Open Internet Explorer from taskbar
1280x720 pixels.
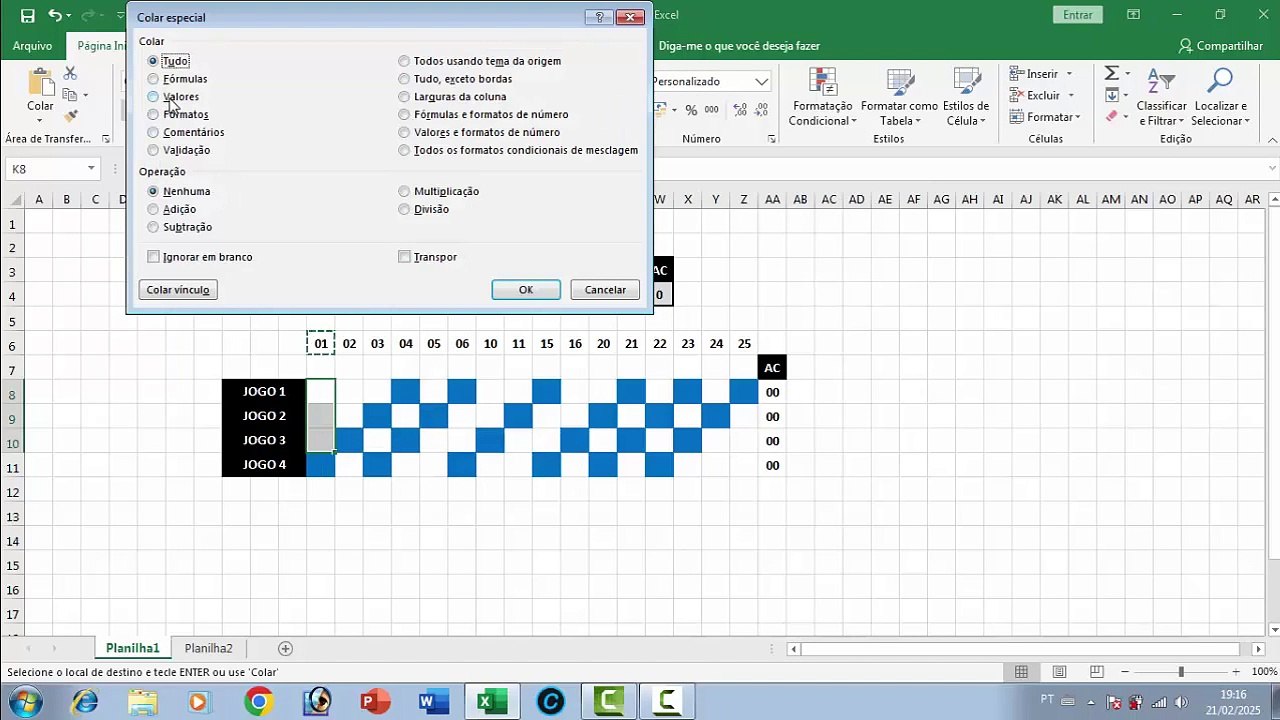click(x=85, y=702)
